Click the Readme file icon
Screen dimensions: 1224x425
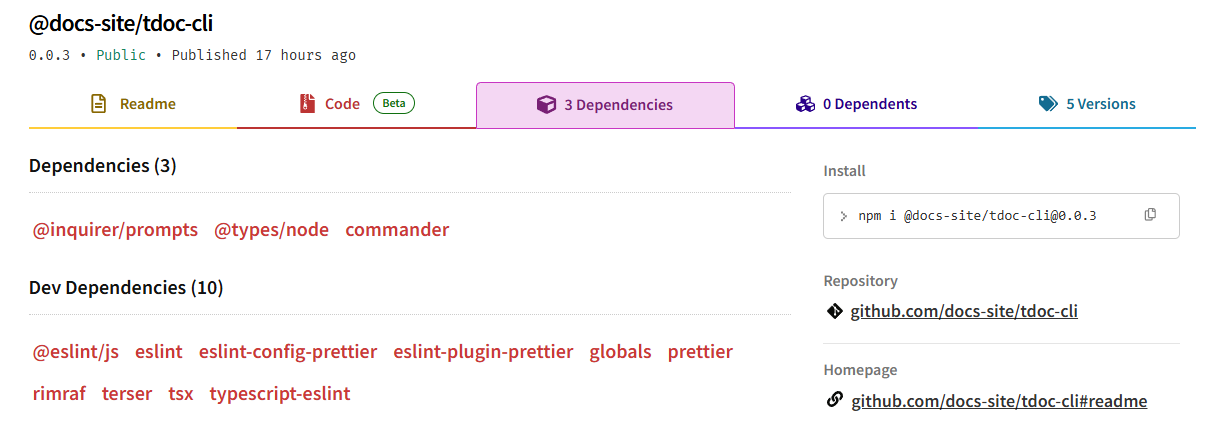98,104
